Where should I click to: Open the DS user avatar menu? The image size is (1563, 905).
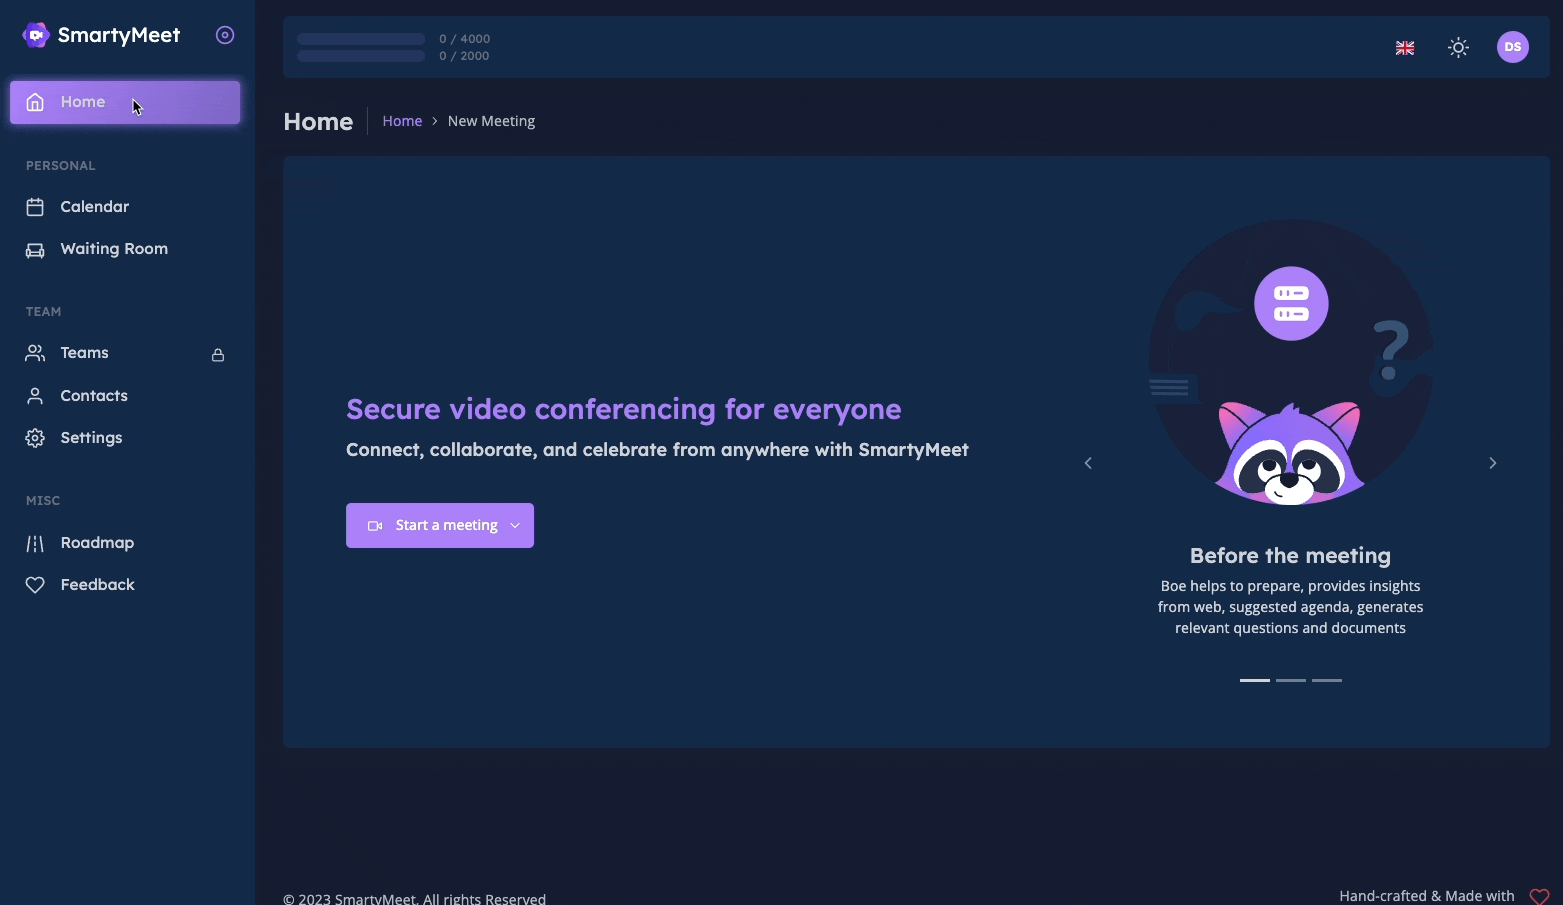(x=1513, y=47)
